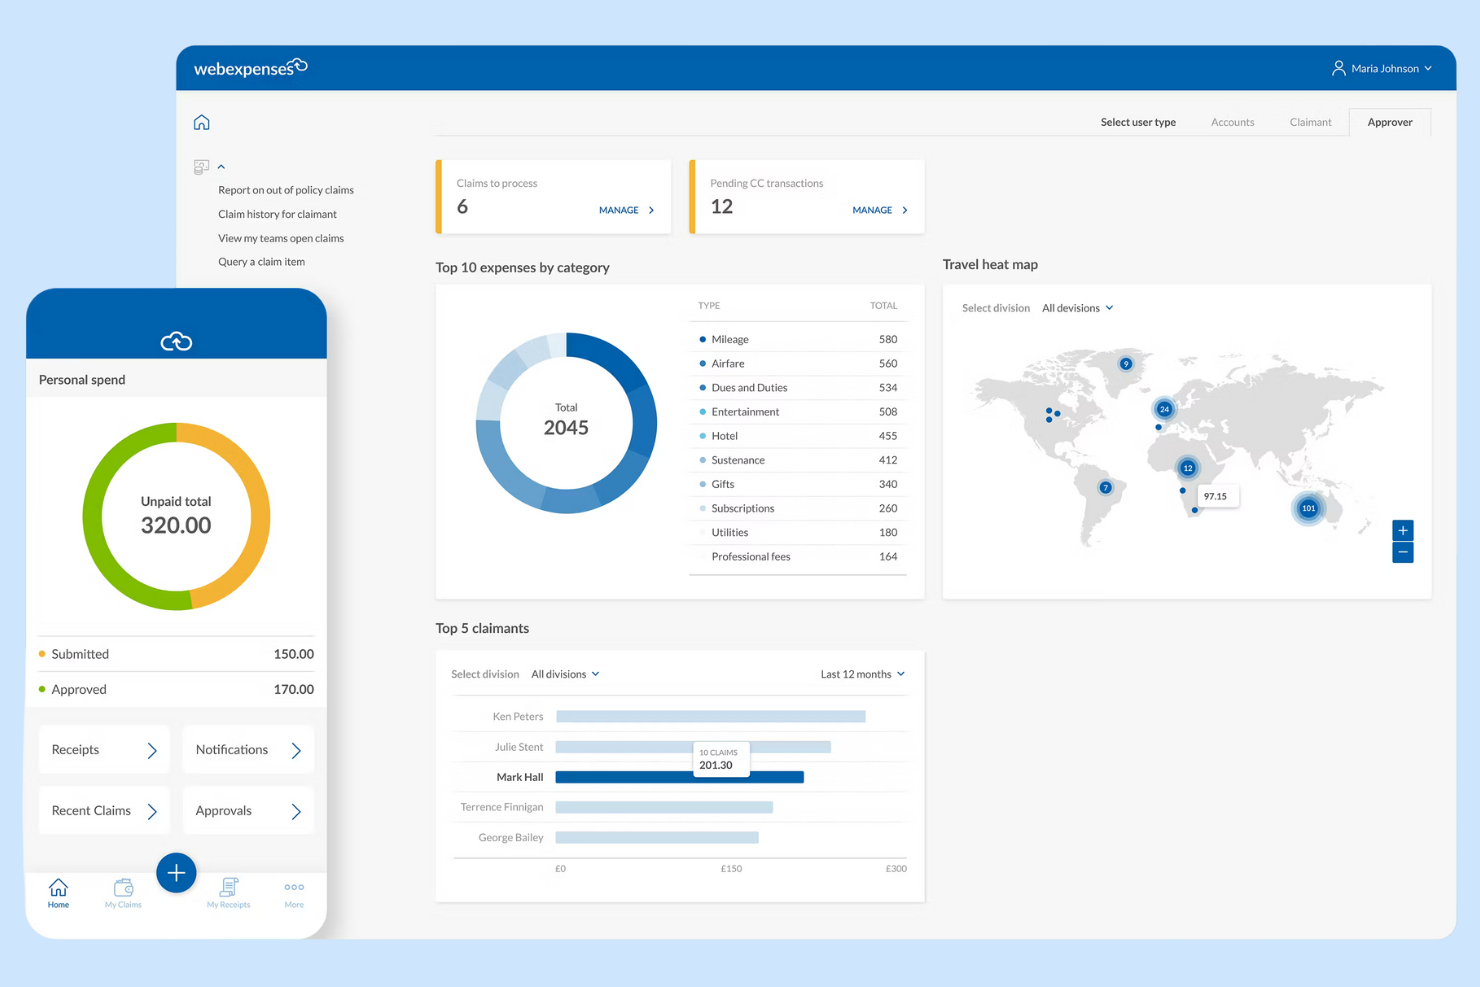Expand the Maria Johnson account menu

1383,68
